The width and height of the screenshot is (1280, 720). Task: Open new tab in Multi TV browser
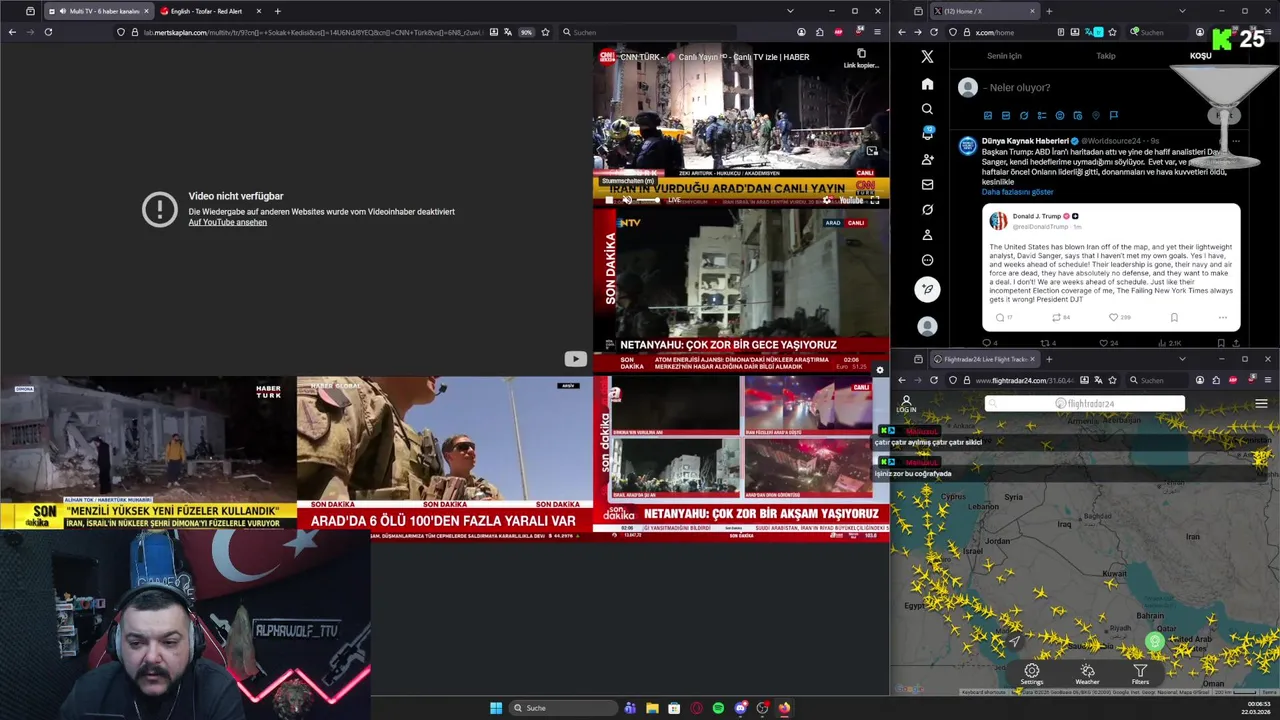(x=277, y=11)
